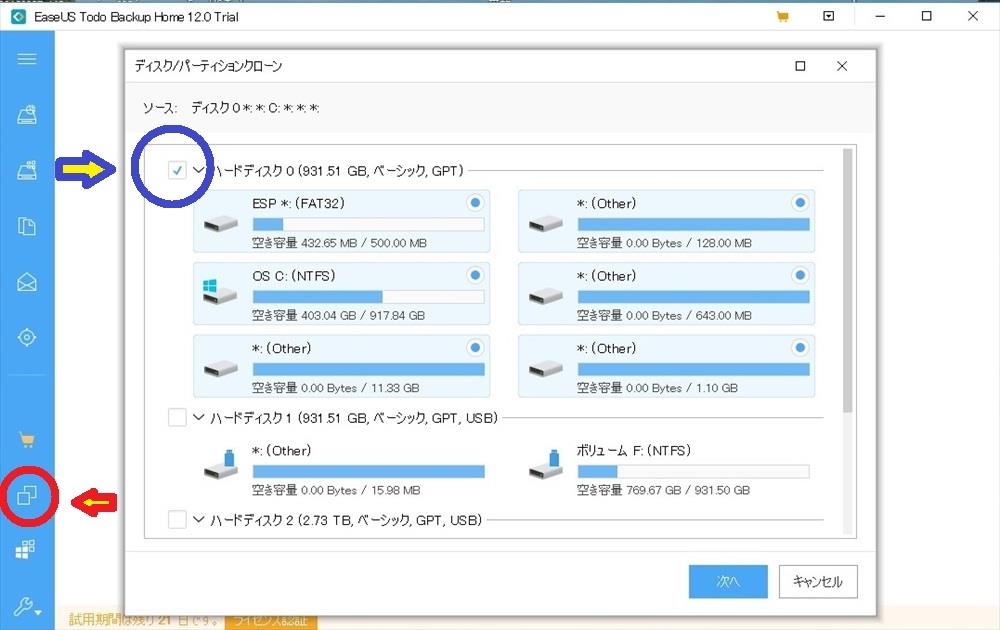
Task: Check the Hard Disk 1 checkbox
Action: pyautogui.click(x=177, y=418)
